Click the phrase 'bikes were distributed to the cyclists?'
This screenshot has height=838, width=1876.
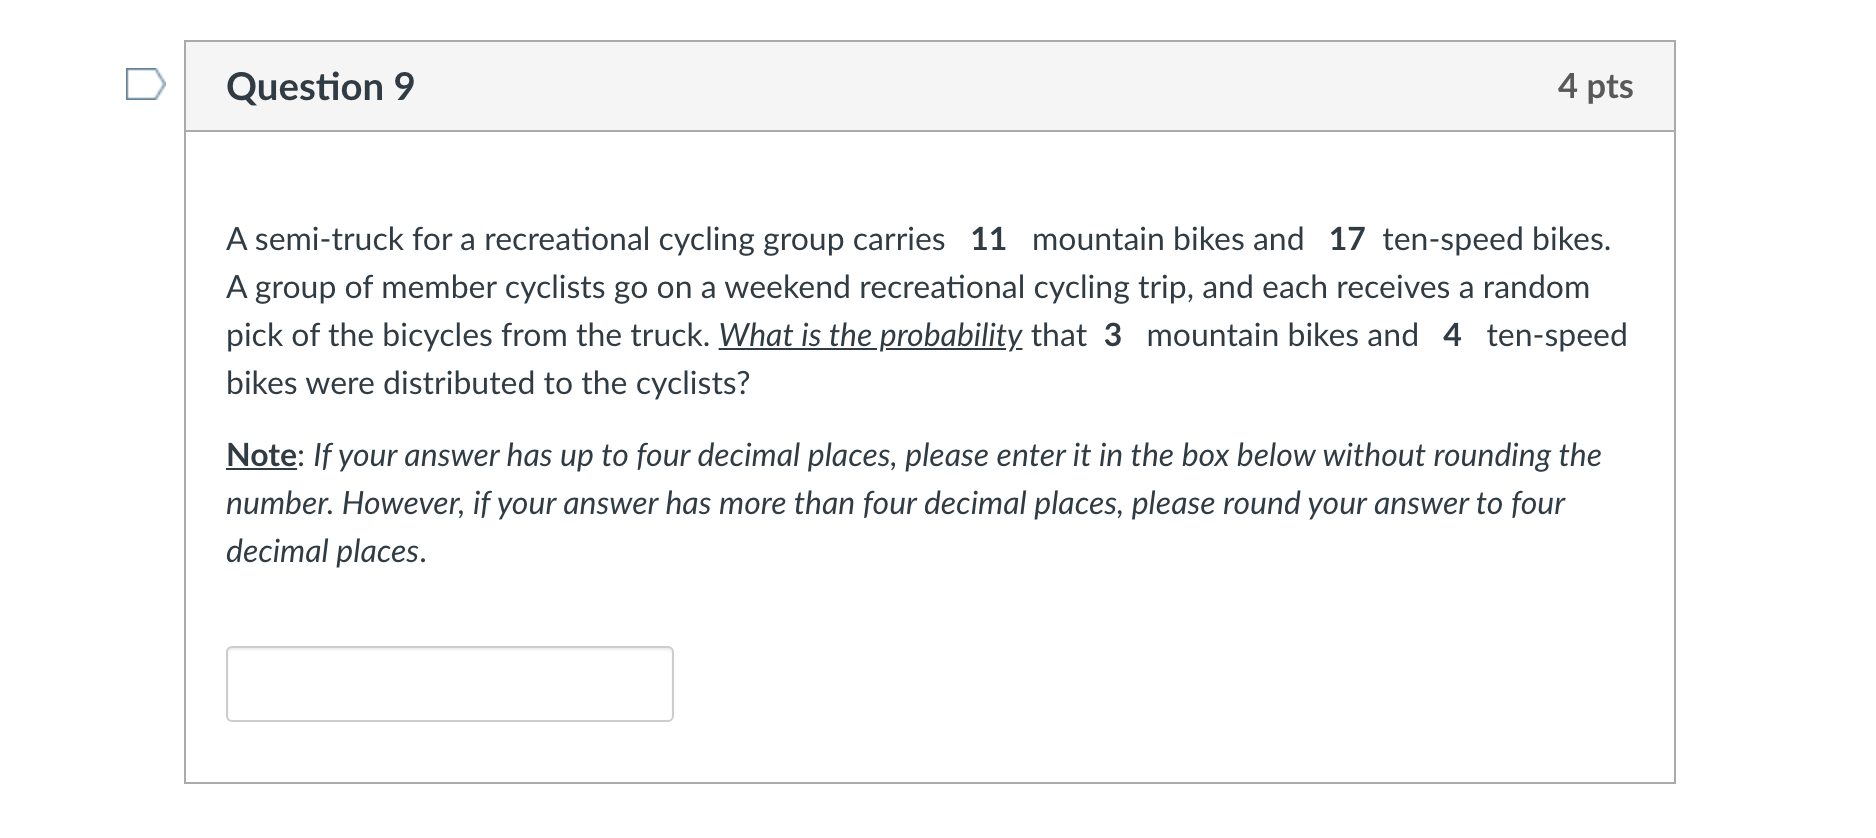[488, 384]
